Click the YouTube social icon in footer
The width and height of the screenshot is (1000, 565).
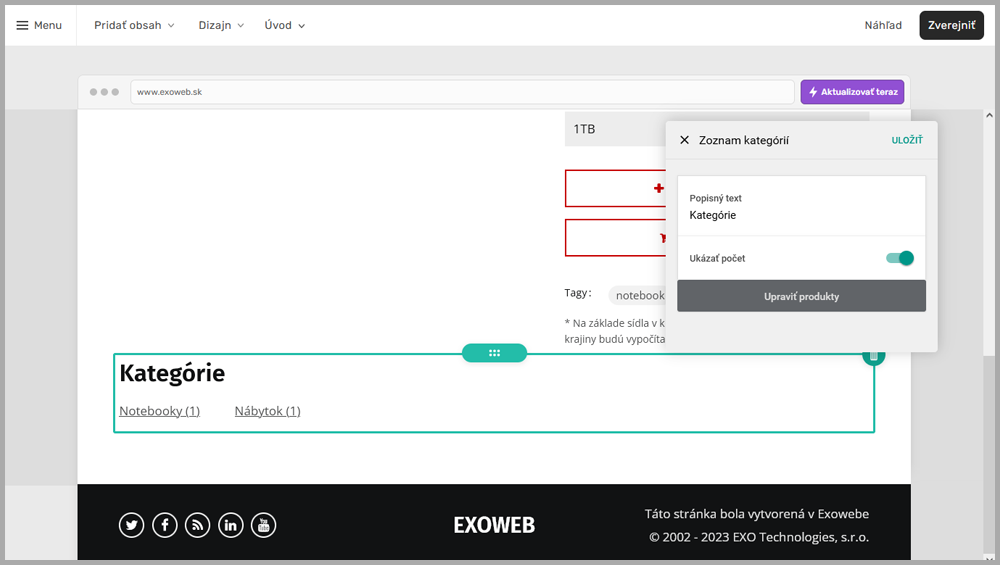point(263,525)
